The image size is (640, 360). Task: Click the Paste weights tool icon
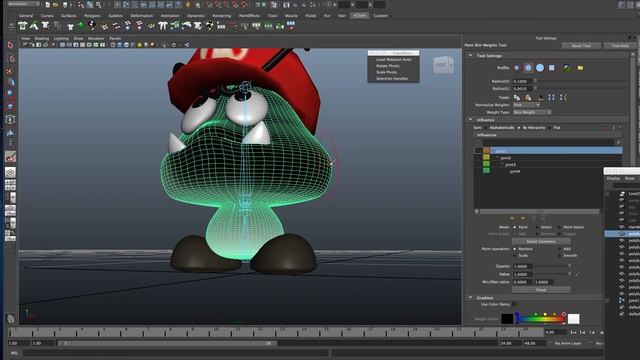pos(528,98)
